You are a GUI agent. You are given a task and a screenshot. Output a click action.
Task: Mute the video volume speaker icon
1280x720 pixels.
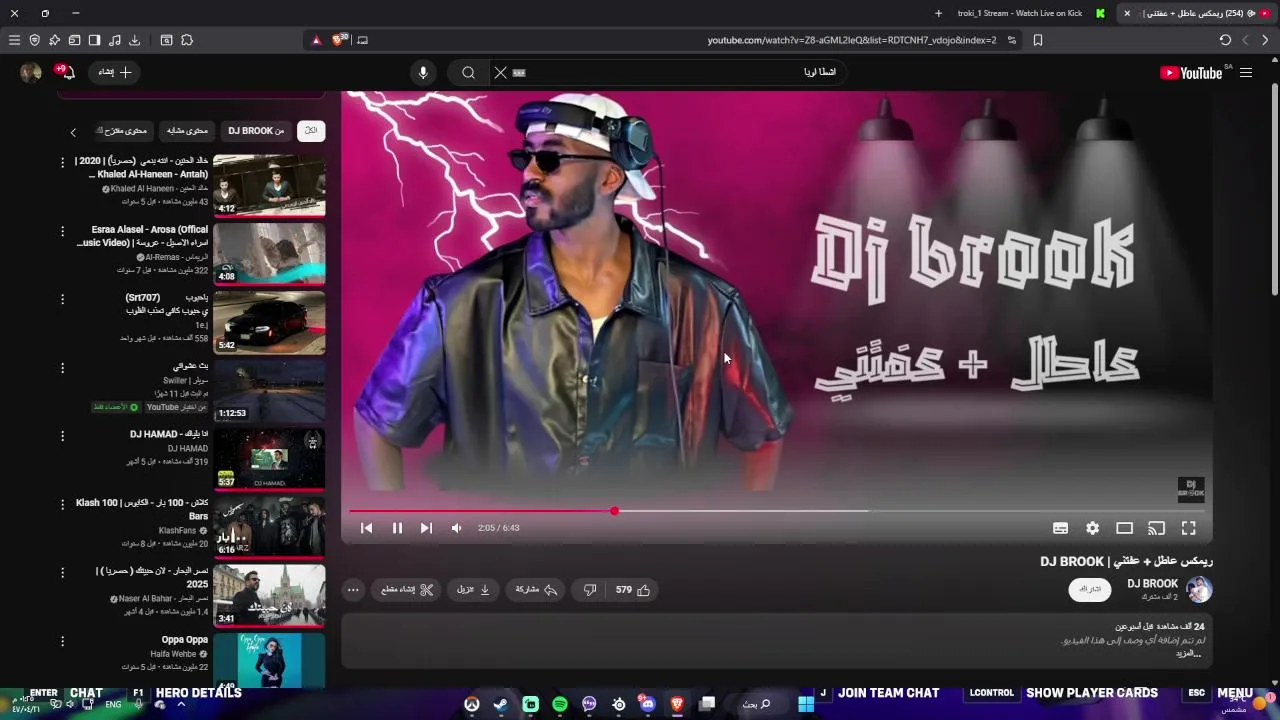(456, 528)
